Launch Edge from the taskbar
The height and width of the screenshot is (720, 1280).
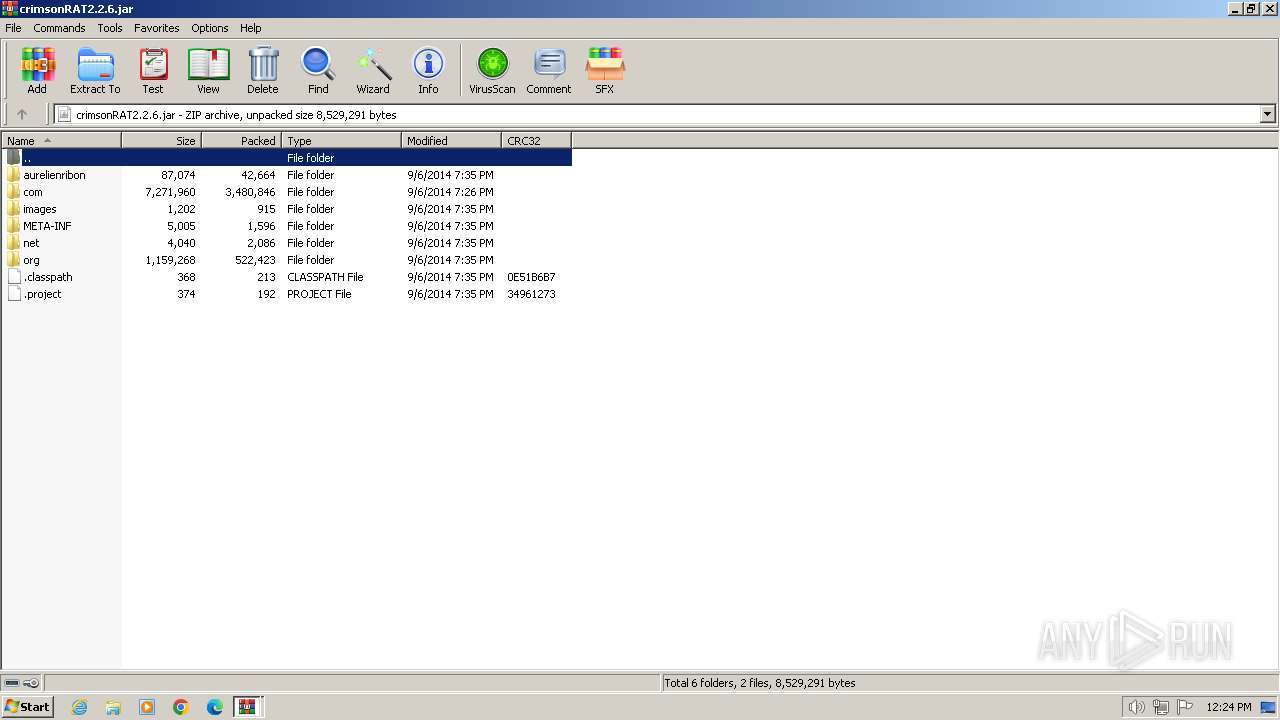coord(215,707)
